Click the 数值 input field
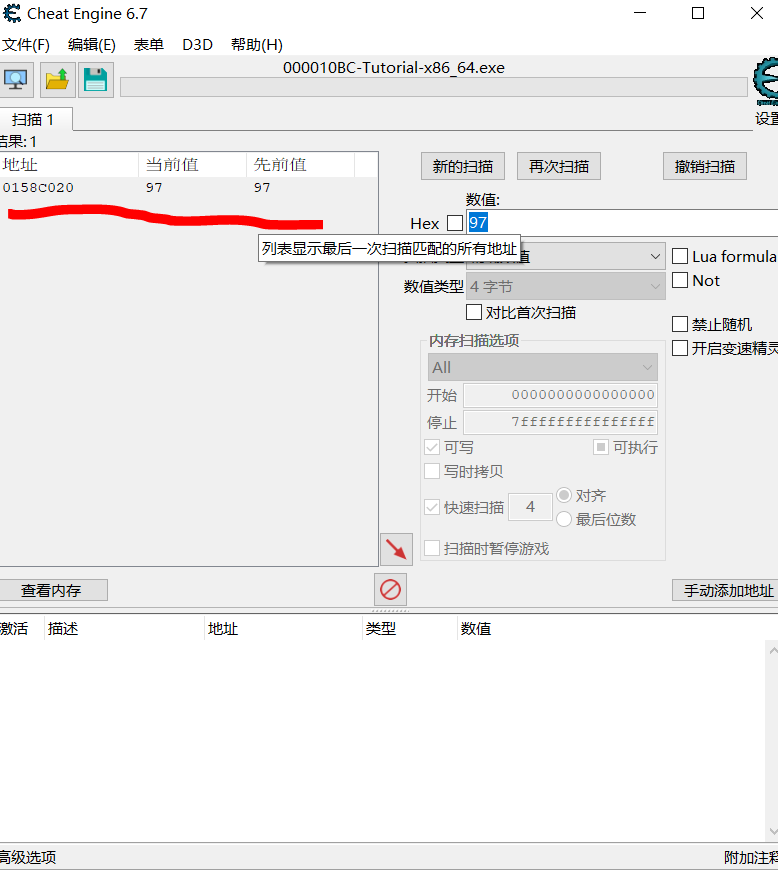 coord(620,223)
